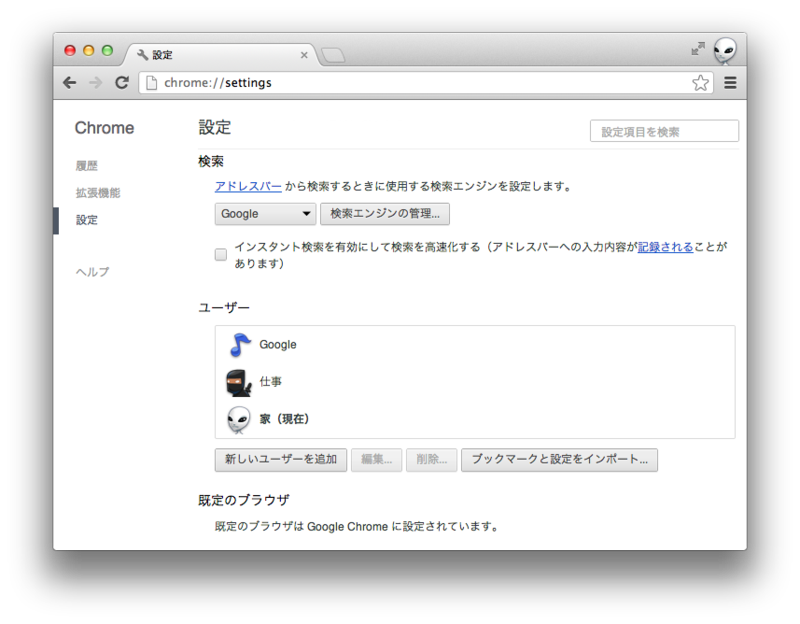Select the 設定 browser tab

pyautogui.click(x=219, y=55)
